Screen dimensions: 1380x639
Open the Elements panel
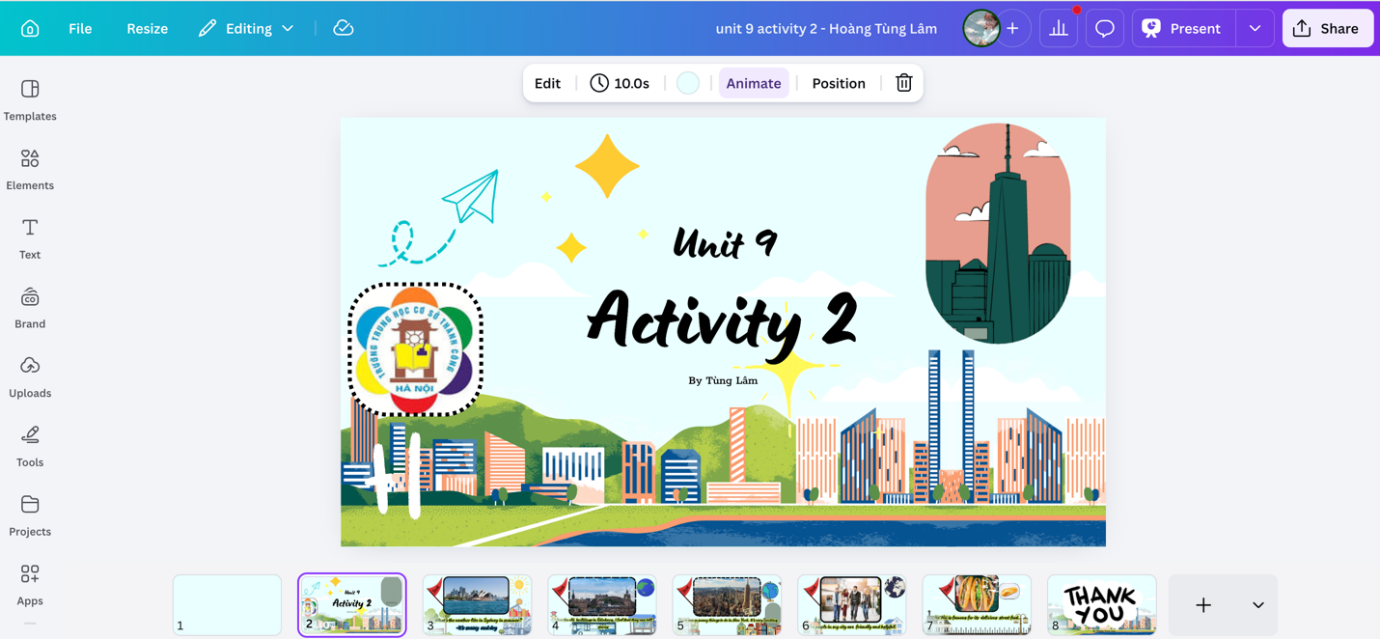30,168
